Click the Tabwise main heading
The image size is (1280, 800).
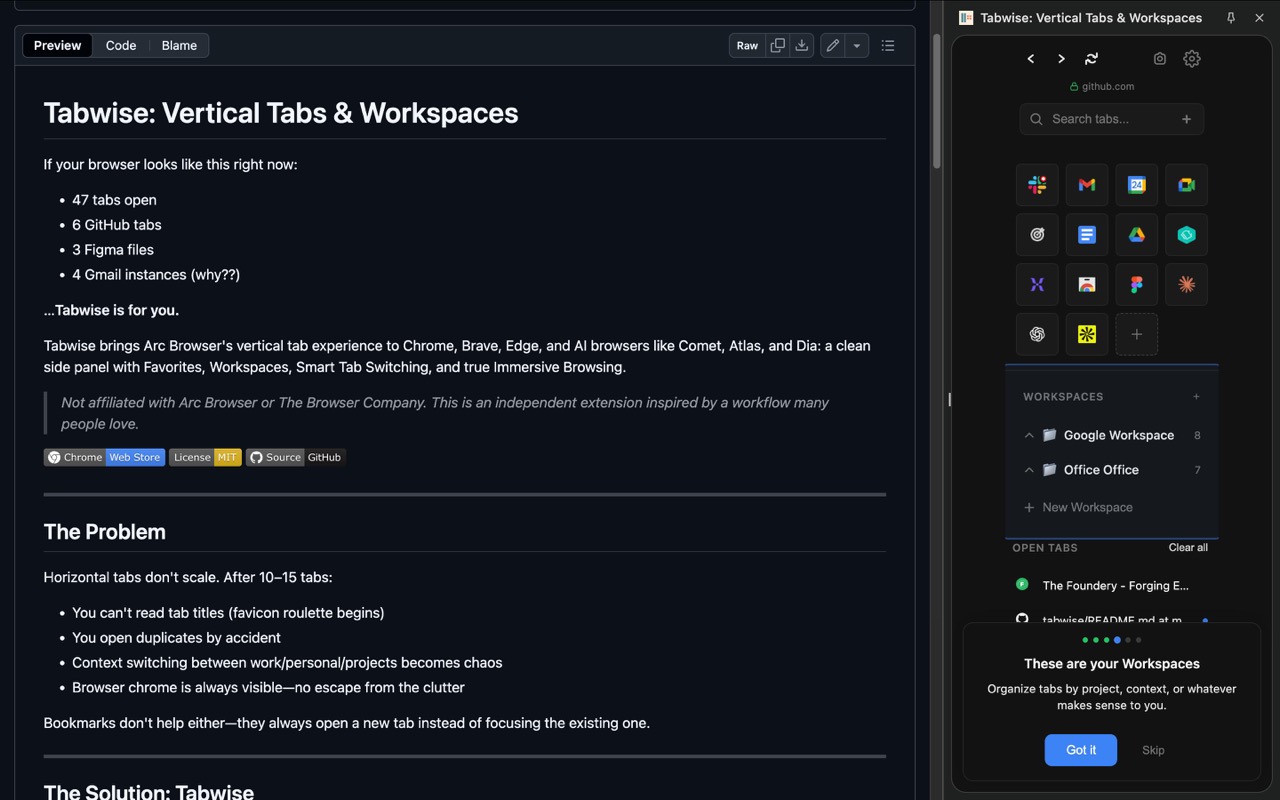tap(281, 113)
